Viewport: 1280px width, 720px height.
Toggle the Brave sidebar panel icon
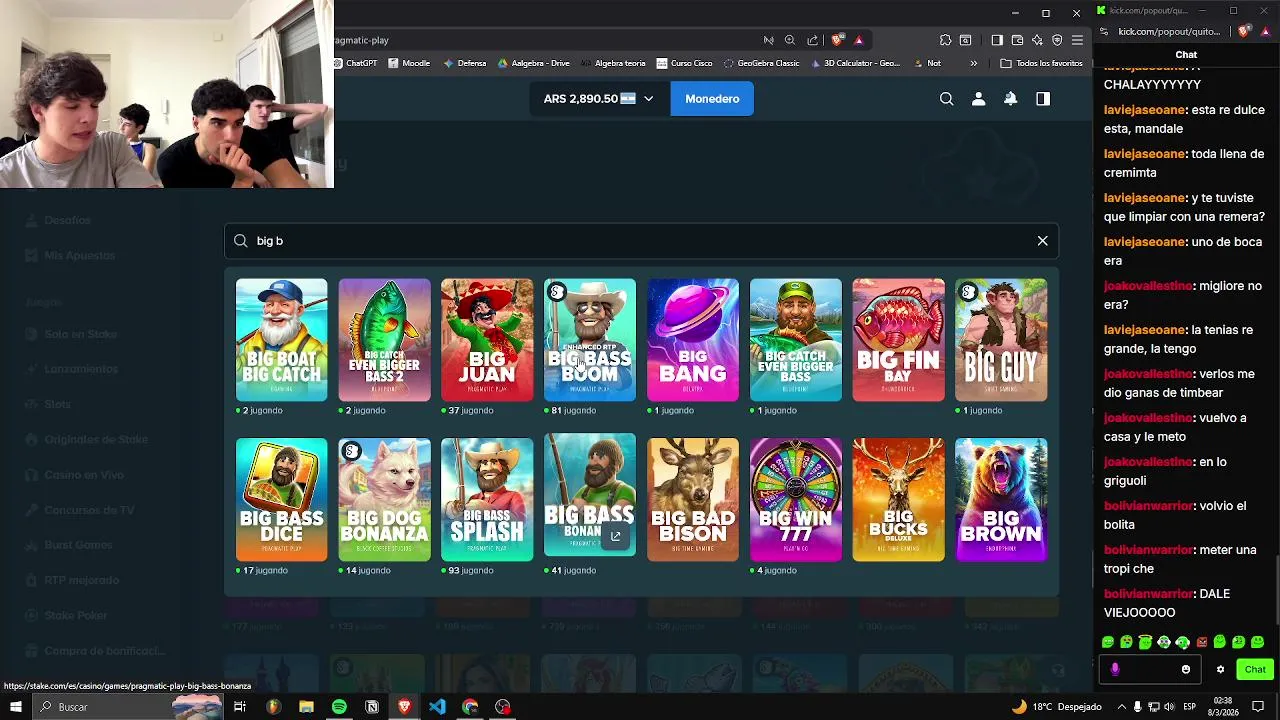[x=997, y=40]
